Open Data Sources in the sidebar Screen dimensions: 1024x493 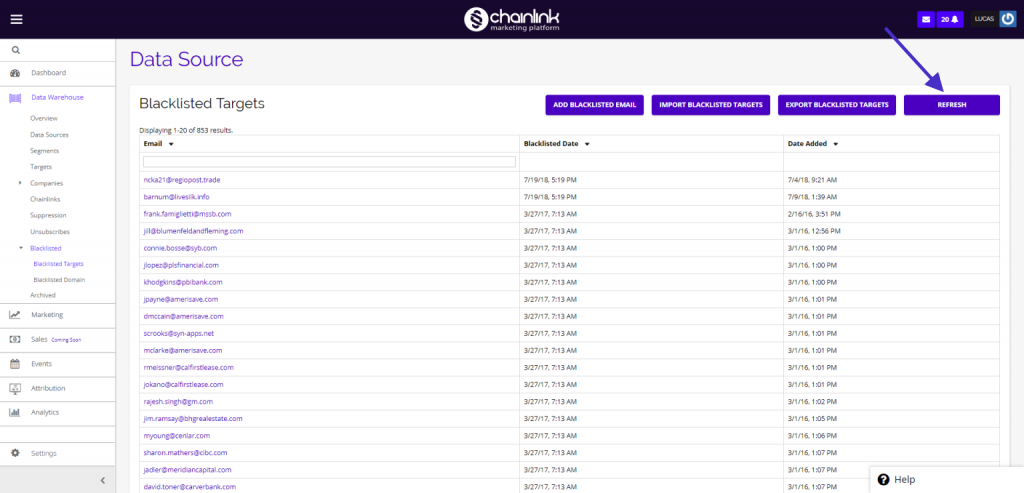point(49,135)
